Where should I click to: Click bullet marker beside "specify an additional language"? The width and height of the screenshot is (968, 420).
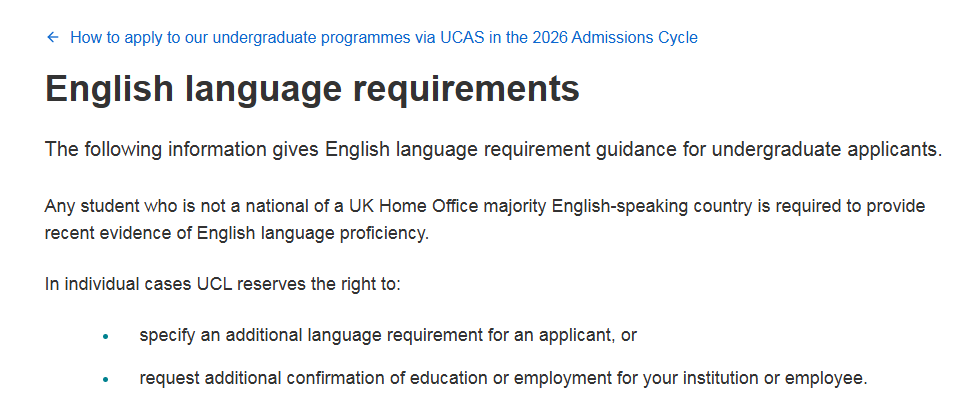[x=105, y=336]
